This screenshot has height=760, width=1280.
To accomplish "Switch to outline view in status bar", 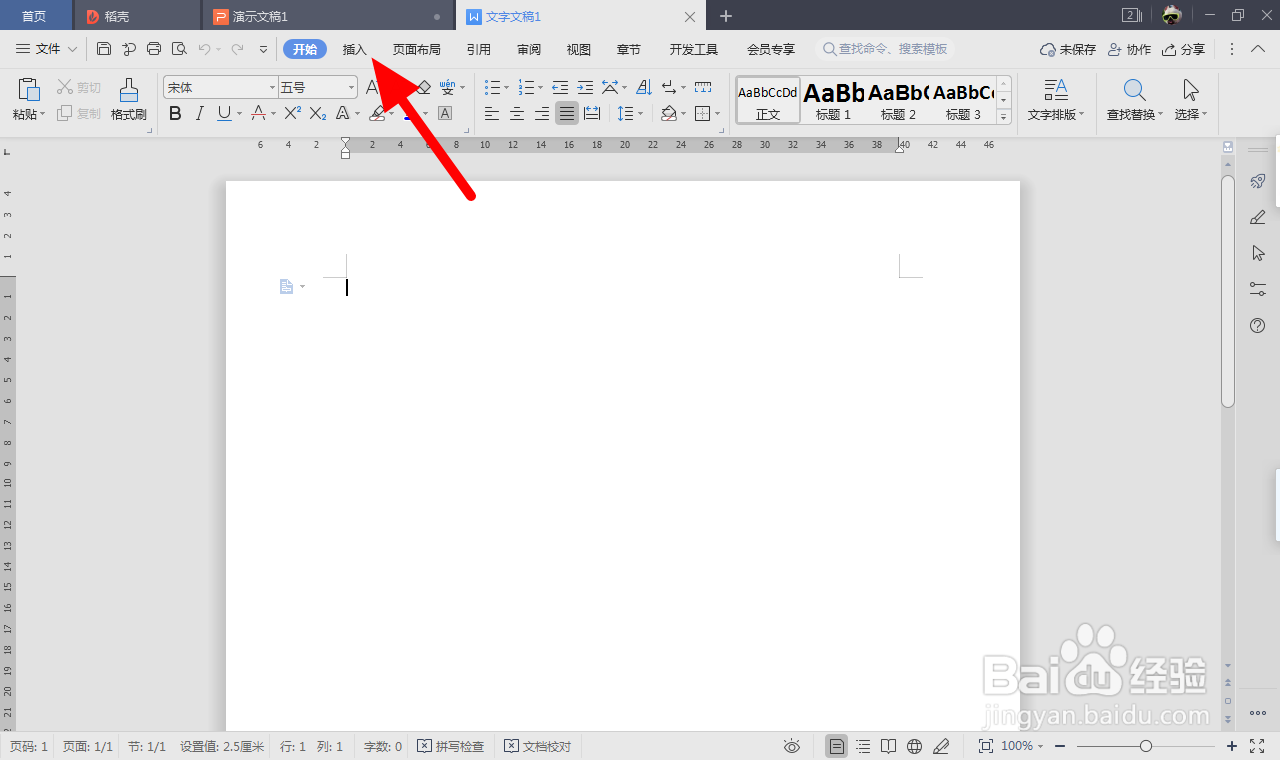I will (x=863, y=746).
